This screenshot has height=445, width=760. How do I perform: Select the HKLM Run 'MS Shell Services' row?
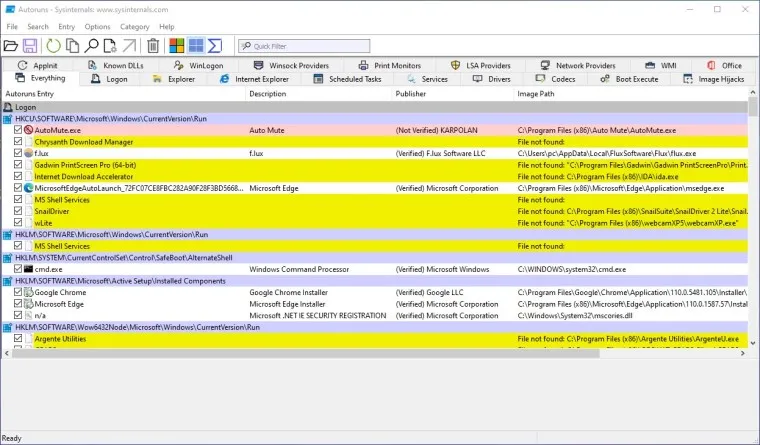(x=375, y=246)
